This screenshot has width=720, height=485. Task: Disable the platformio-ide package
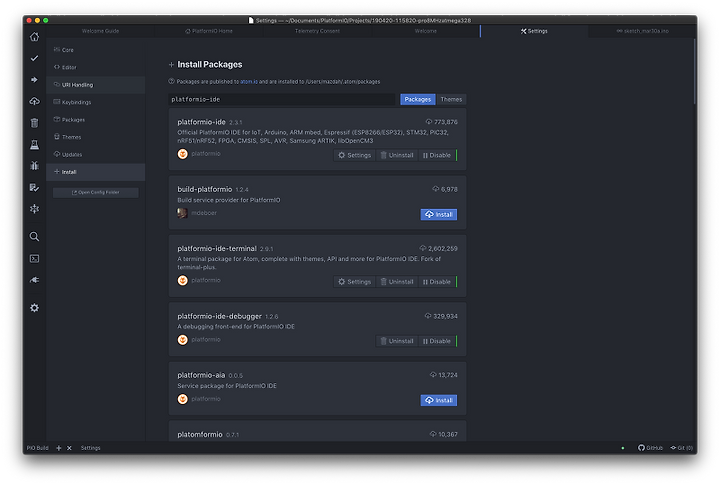coord(437,156)
